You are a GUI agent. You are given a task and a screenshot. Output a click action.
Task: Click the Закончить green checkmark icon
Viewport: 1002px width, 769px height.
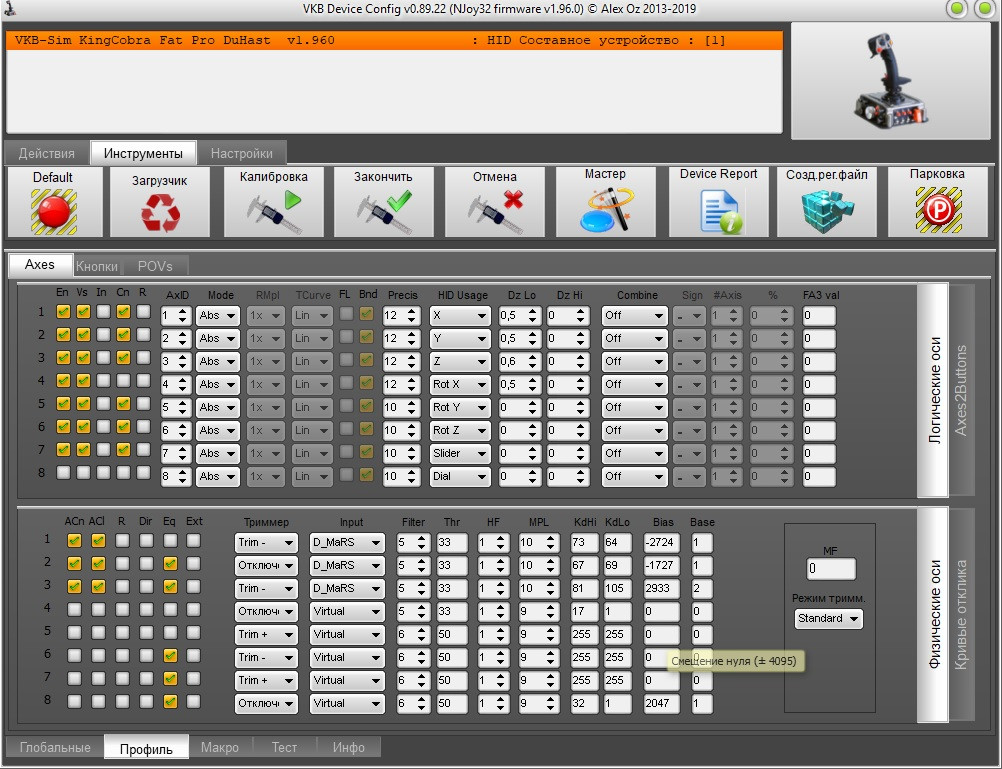point(383,212)
